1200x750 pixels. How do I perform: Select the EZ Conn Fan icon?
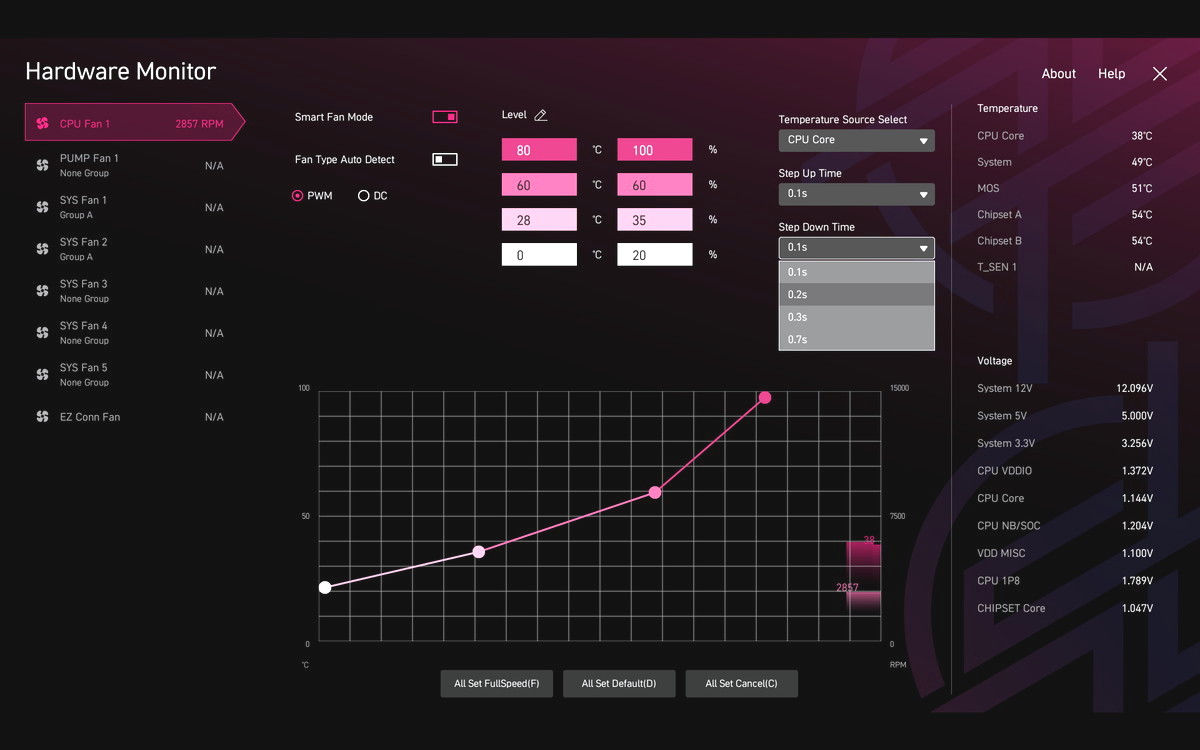click(x=42, y=417)
